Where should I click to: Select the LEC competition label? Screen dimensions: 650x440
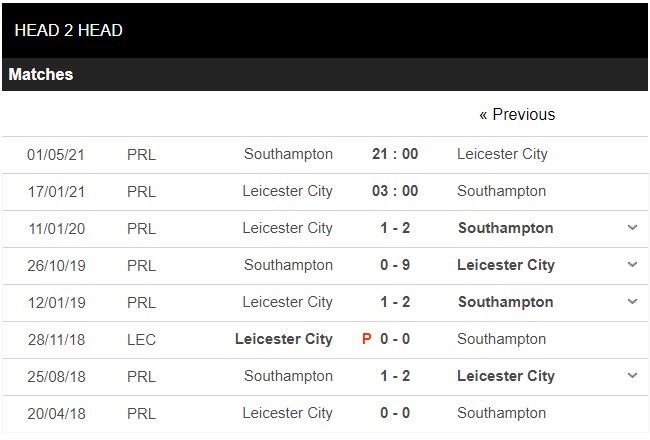(141, 340)
